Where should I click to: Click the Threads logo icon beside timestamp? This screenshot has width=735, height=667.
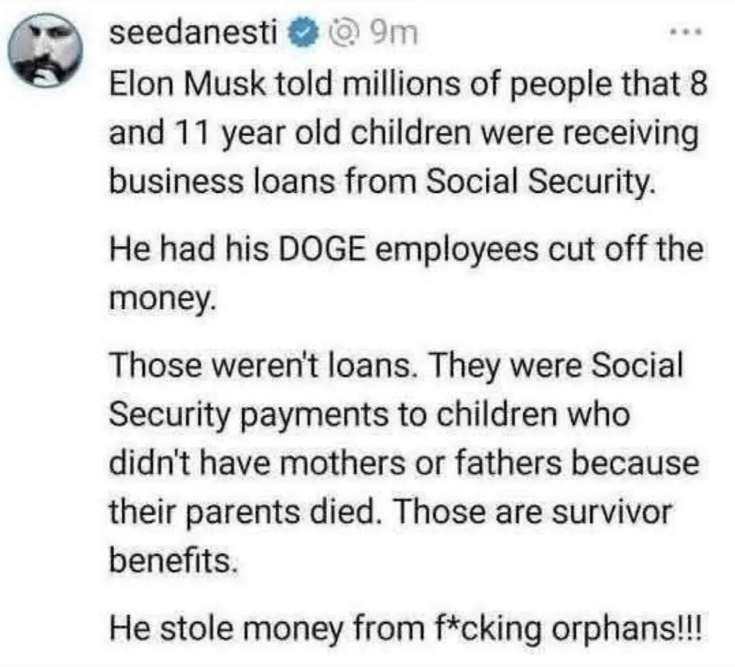click(x=344, y=34)
